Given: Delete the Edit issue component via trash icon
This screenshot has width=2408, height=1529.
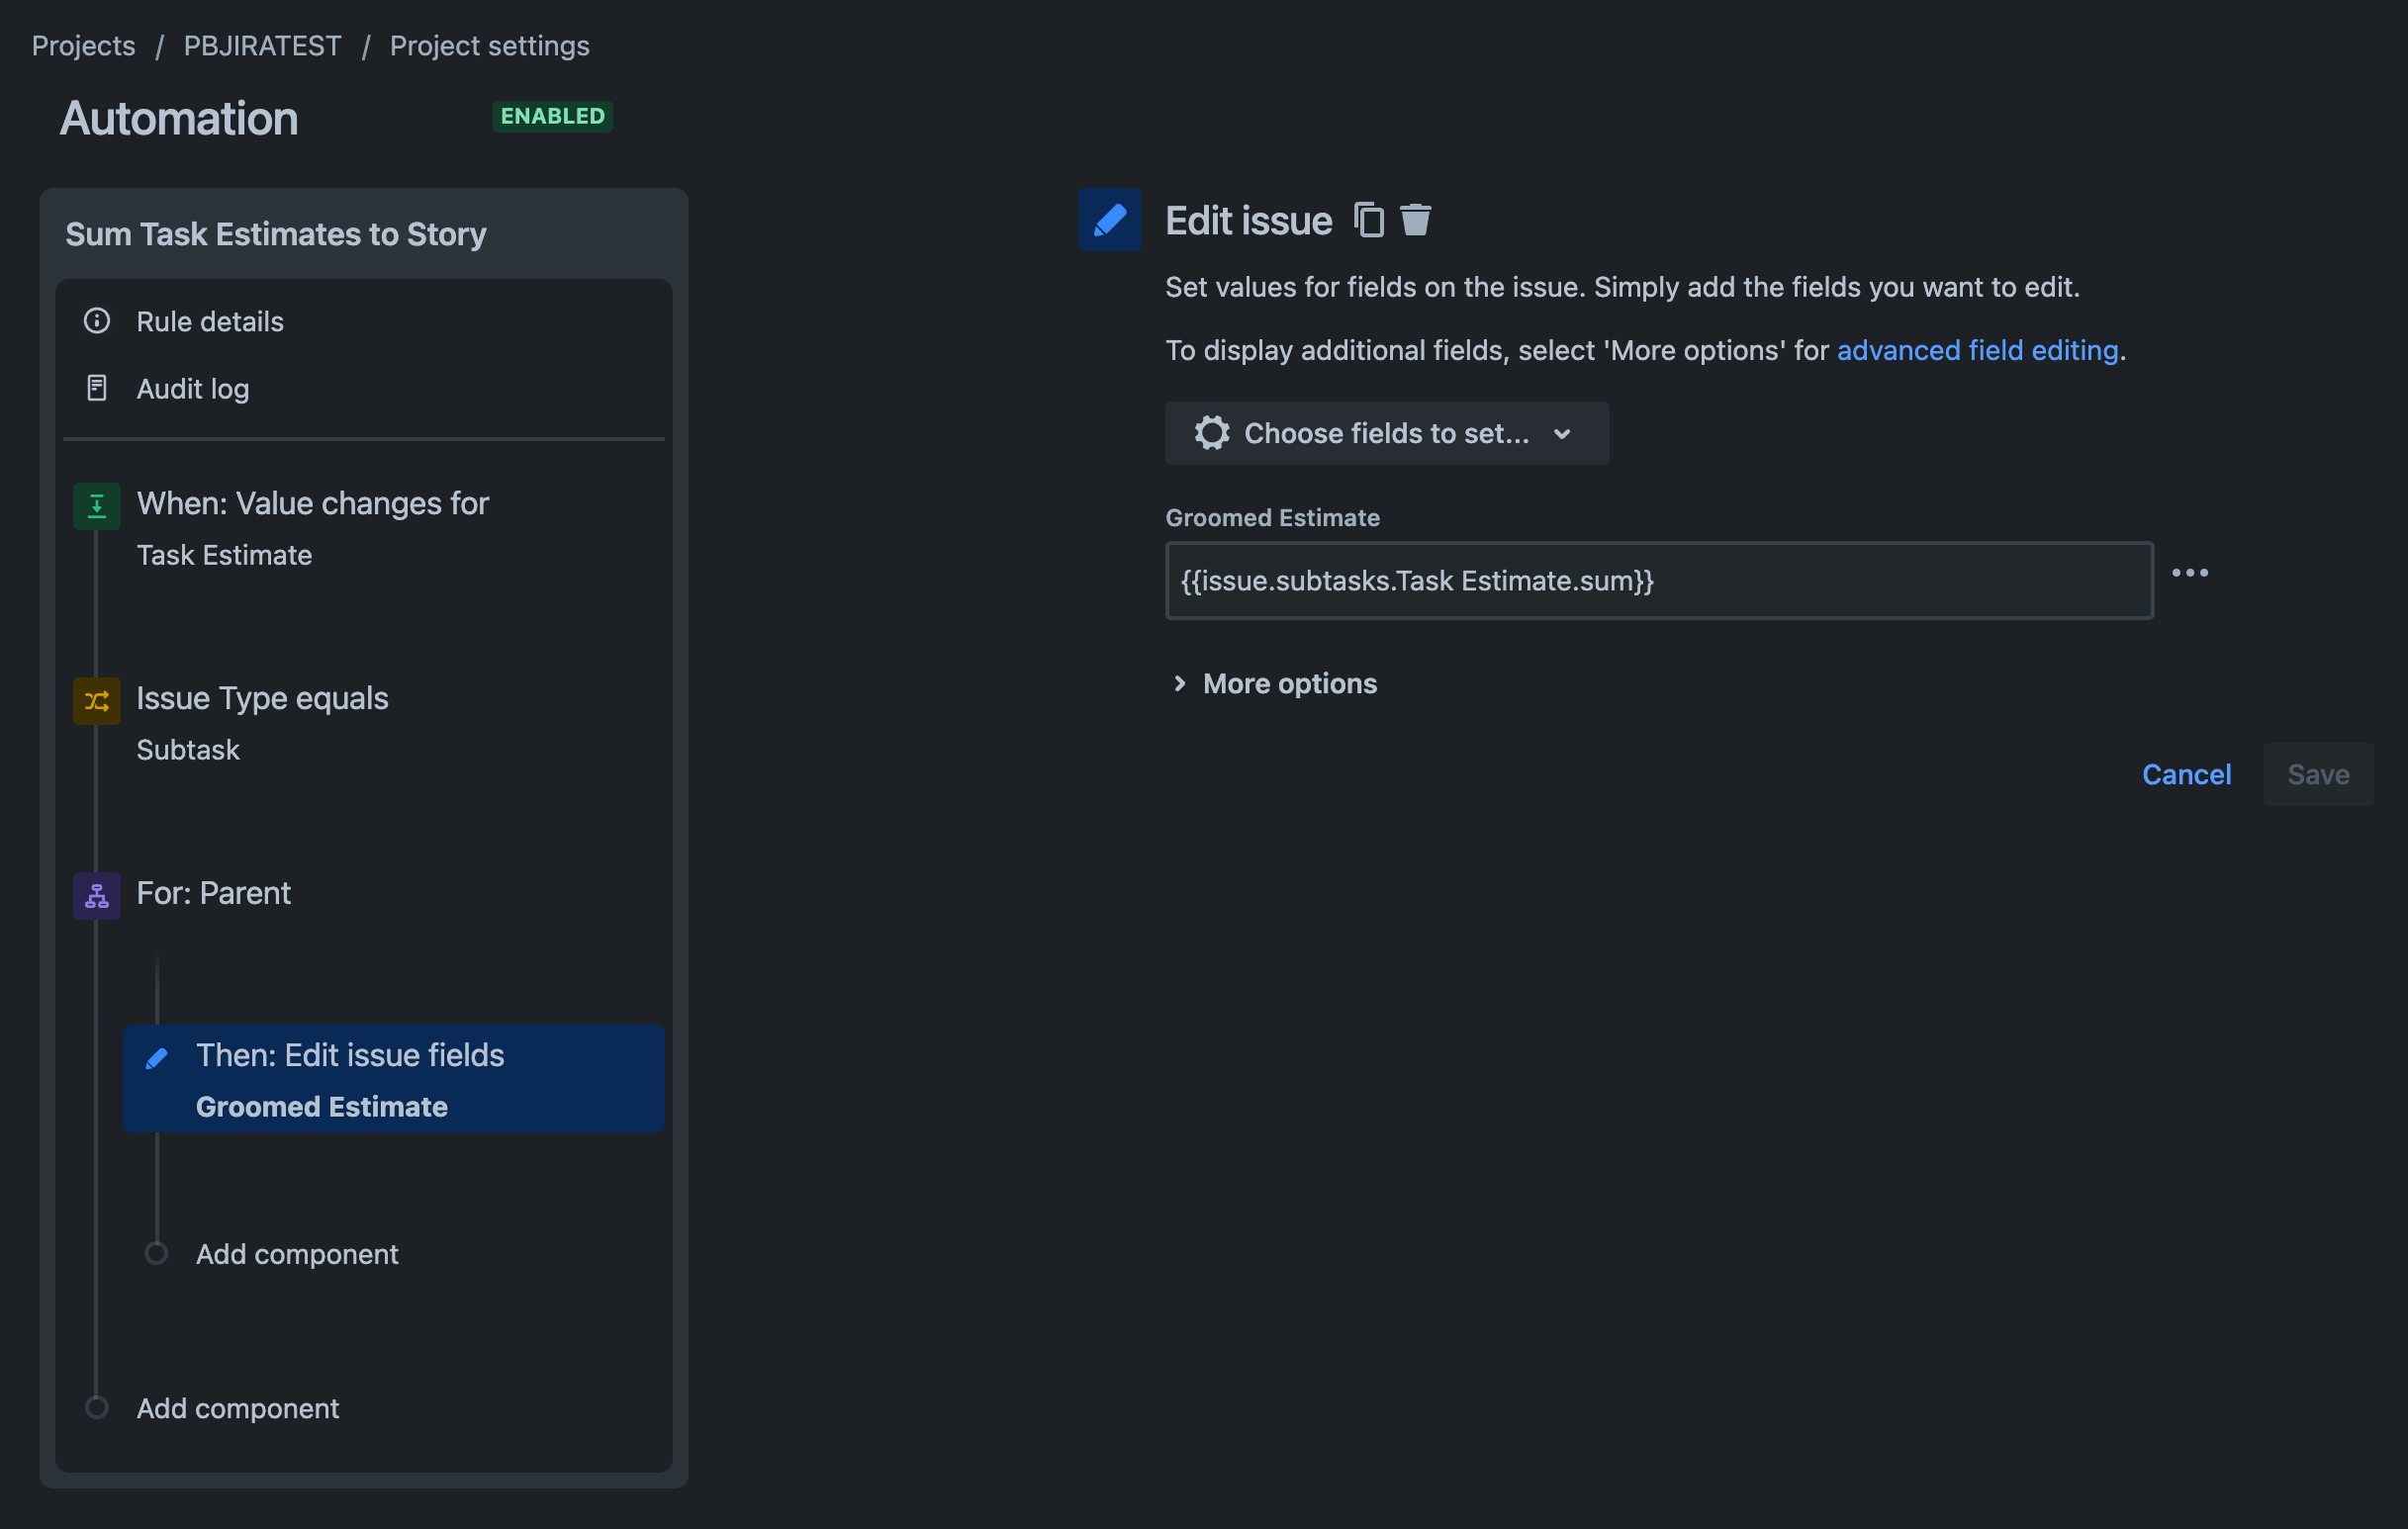Looking at the screenshot, I should click(1415, 220).
